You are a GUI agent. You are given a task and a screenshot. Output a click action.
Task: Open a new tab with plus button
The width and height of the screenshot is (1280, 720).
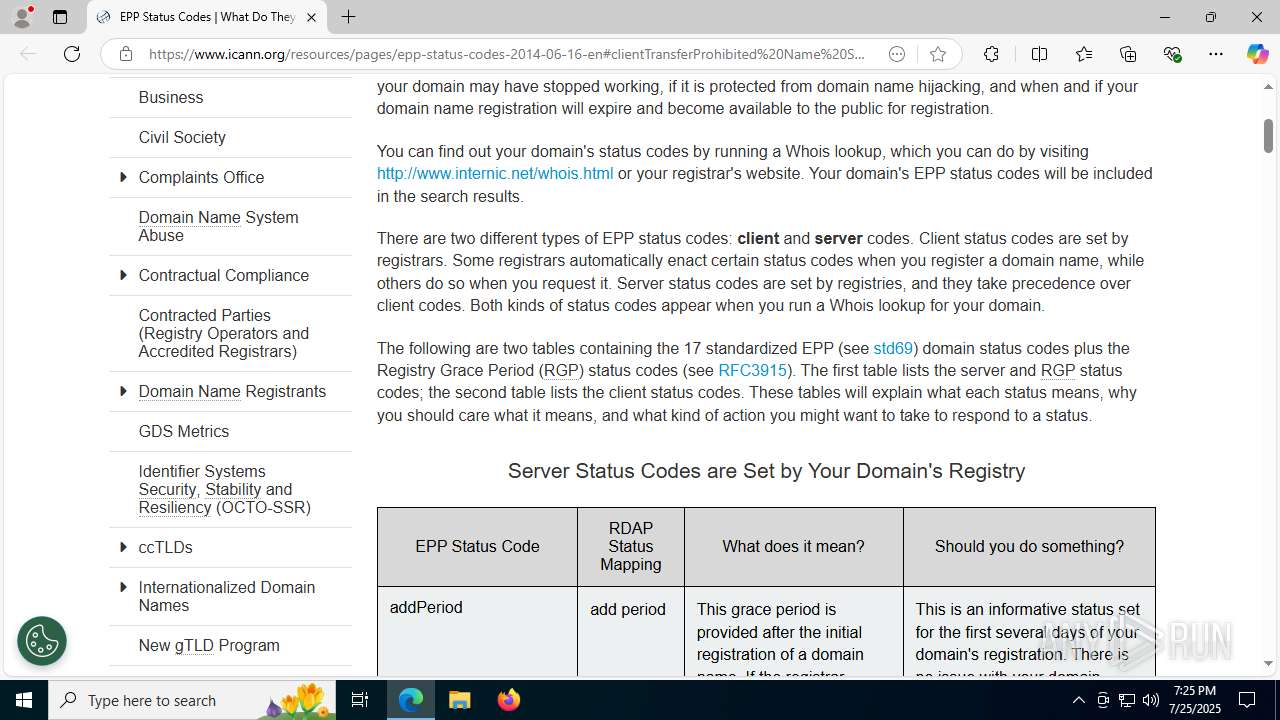[348, 17]
